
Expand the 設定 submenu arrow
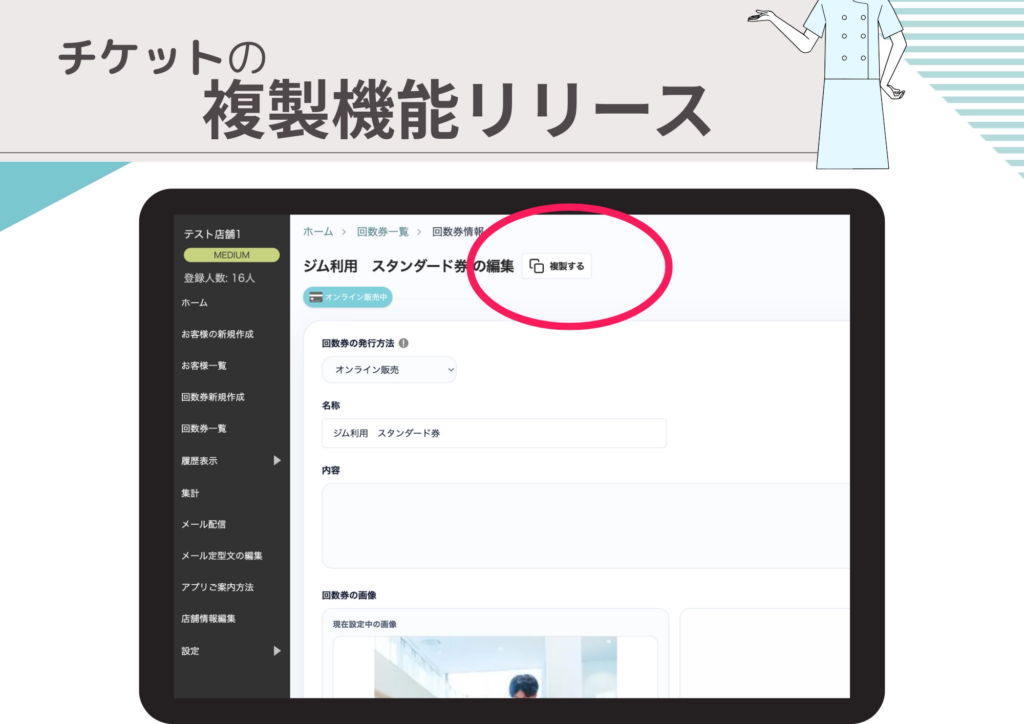(277, 650)
